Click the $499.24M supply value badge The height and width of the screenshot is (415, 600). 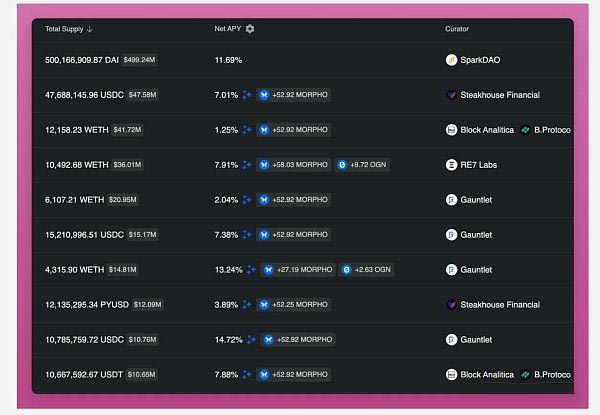pos(140,60)
